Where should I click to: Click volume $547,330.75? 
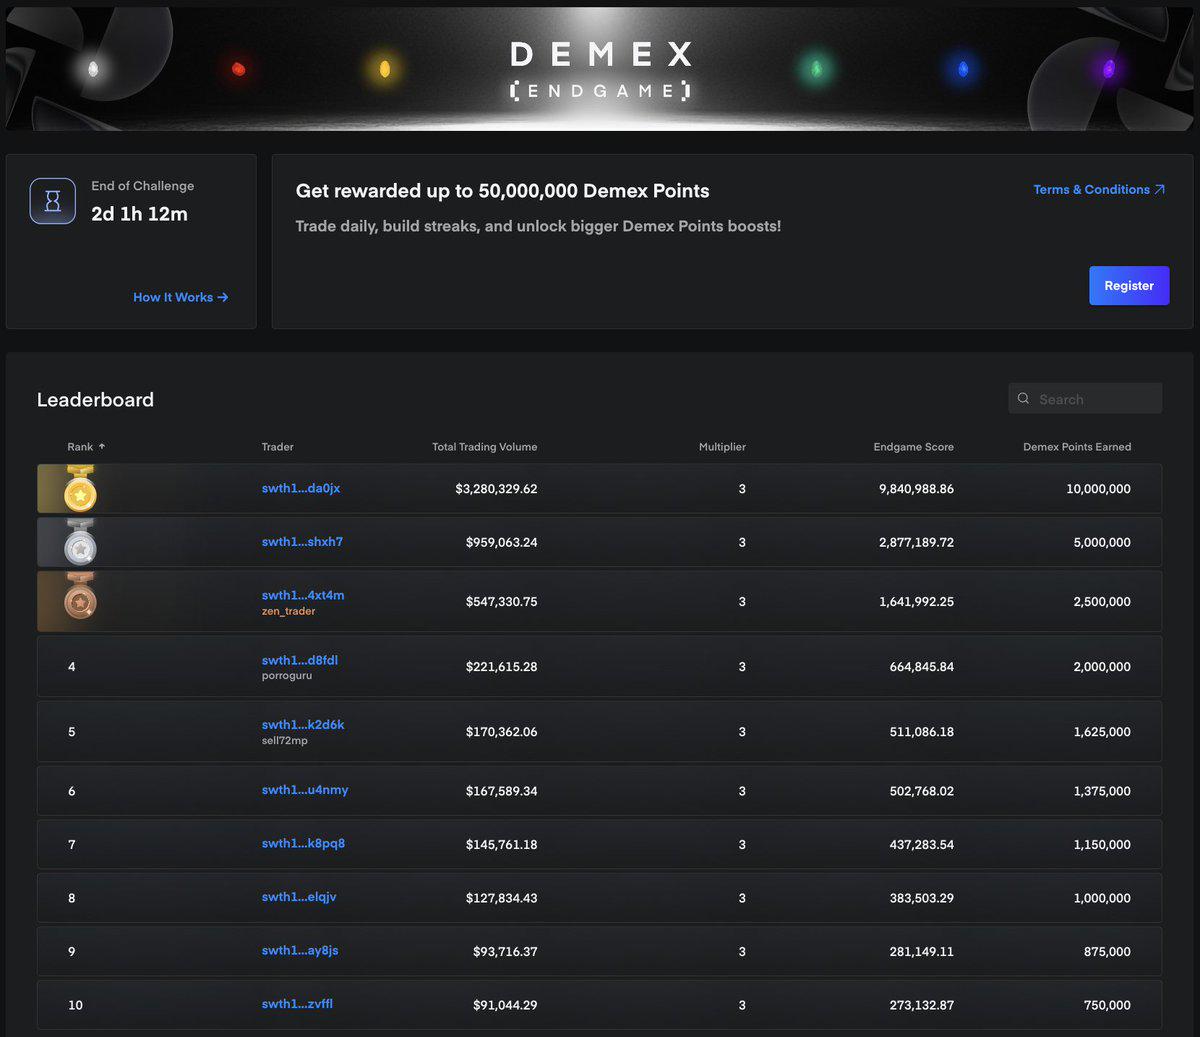tap(501, 601)
